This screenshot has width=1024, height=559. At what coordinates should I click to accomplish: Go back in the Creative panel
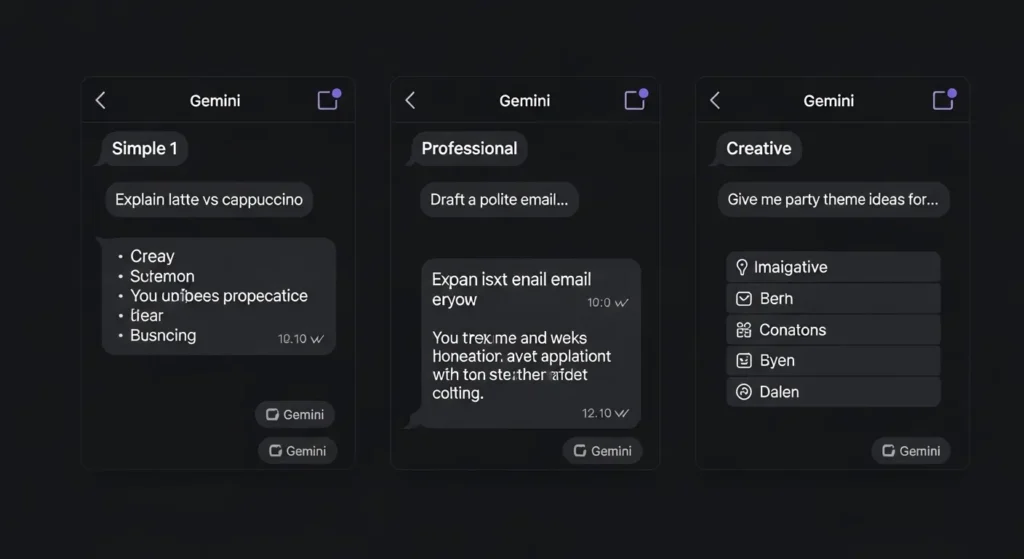(x=715, y=101)
